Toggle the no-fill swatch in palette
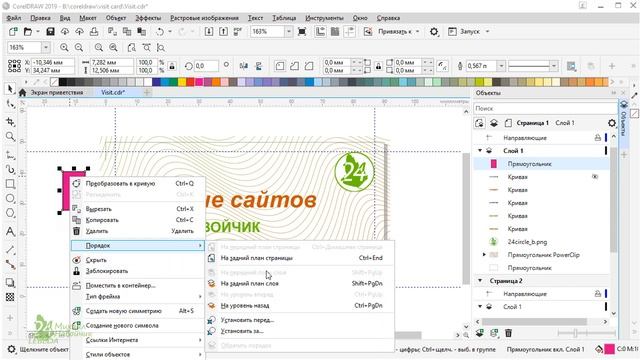This screenshot has height=360, width=640. coord(54,82)
